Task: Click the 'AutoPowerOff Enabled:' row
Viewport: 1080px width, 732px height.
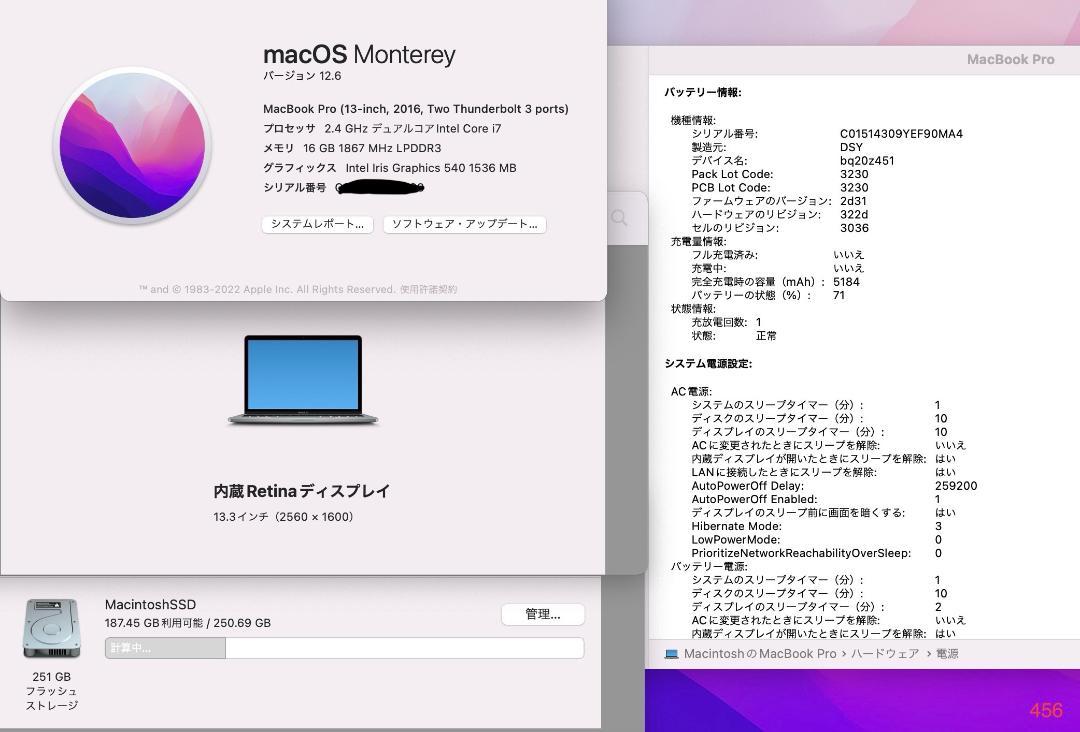Action: click(816, 499)
